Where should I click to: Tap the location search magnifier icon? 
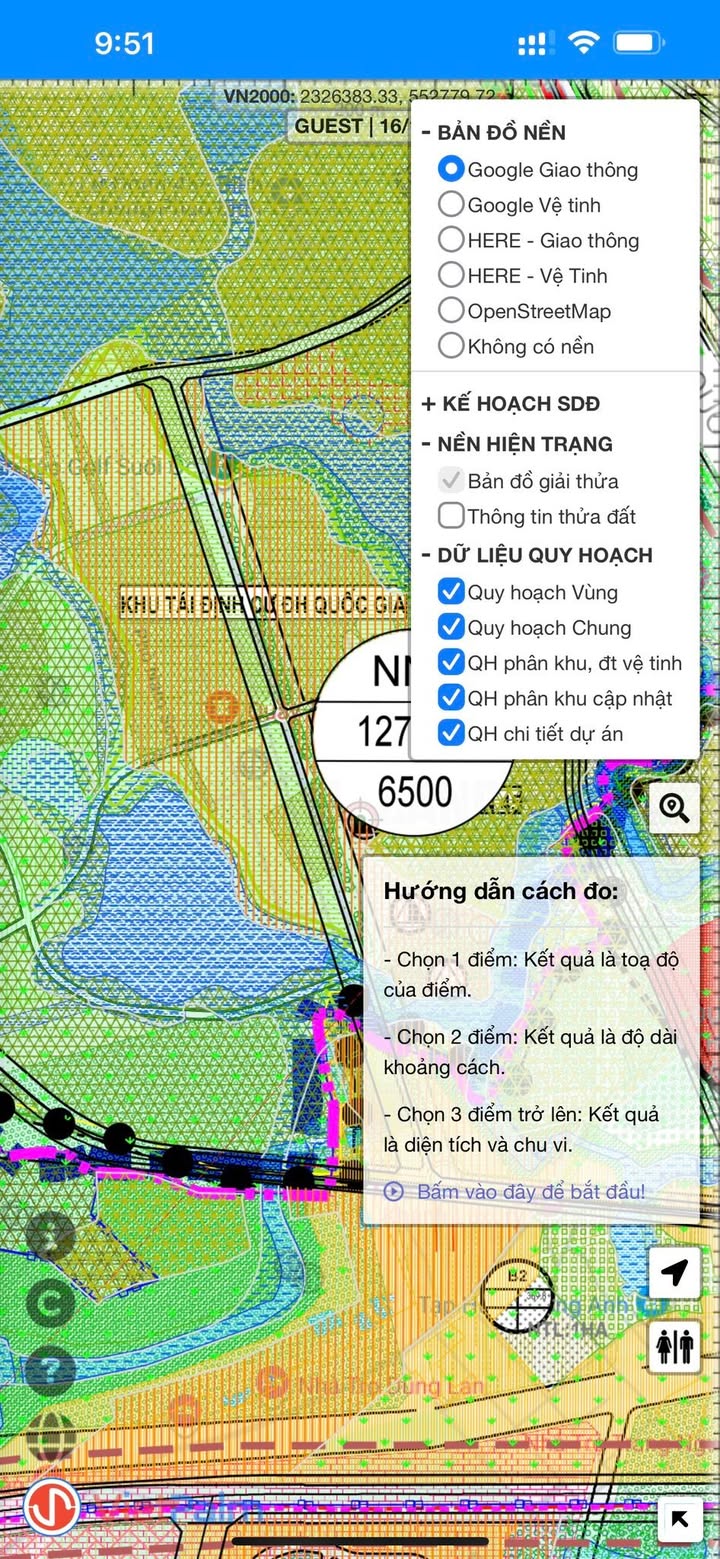tap(674, 808)
